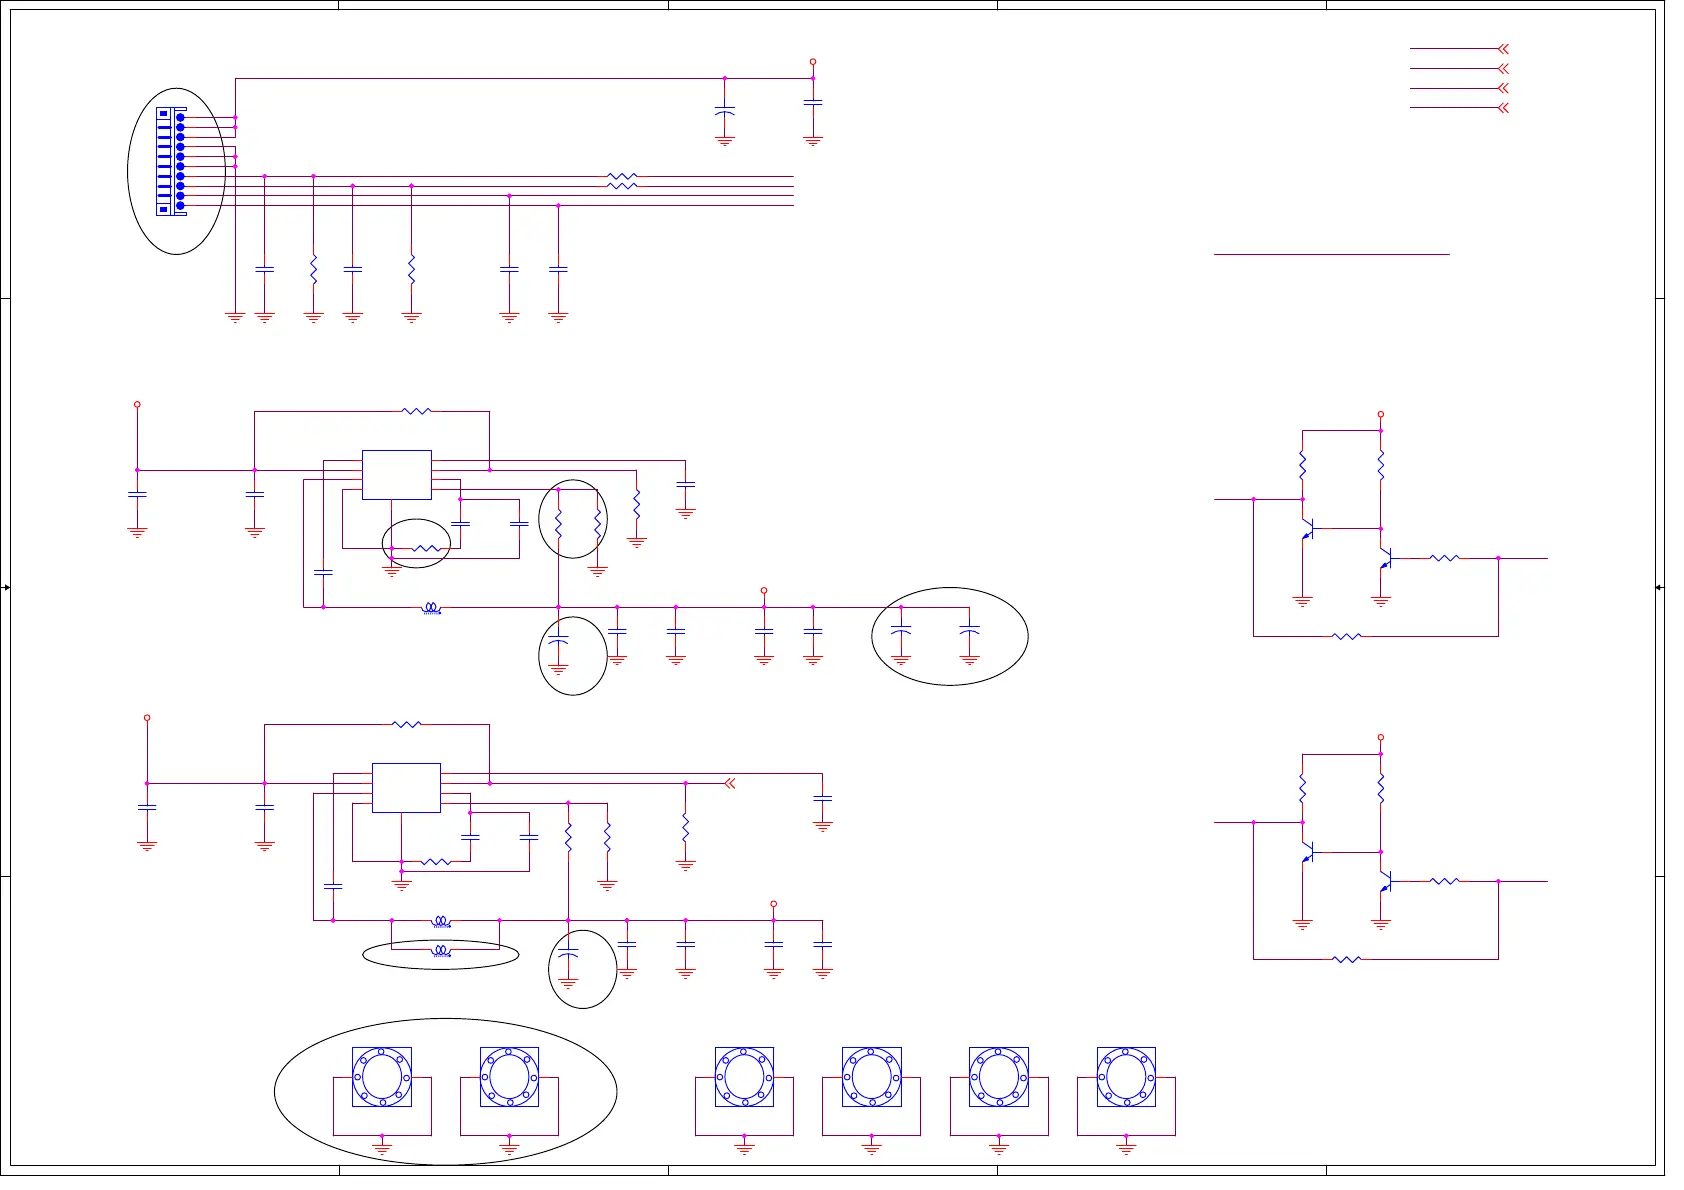The image size is (1684, 1190).
Task: Click the inductor in the upper regulator circuit
Action: pos(432,607)
